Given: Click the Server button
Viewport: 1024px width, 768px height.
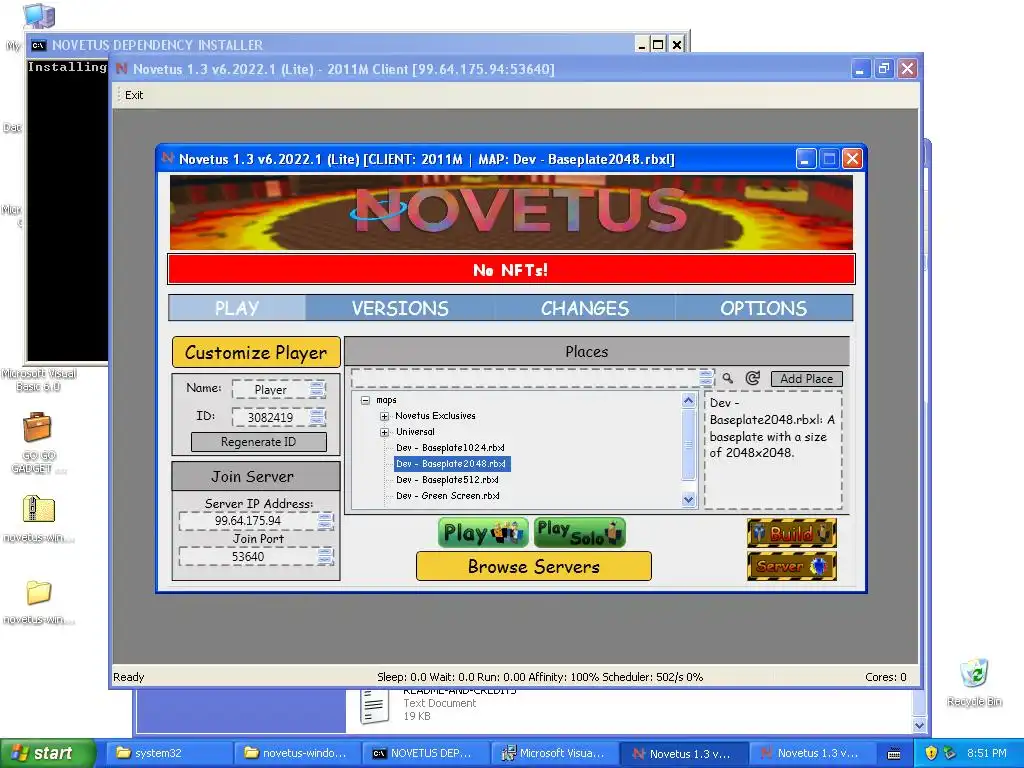Looking at the screenshot, I should (x=792, y=566).
